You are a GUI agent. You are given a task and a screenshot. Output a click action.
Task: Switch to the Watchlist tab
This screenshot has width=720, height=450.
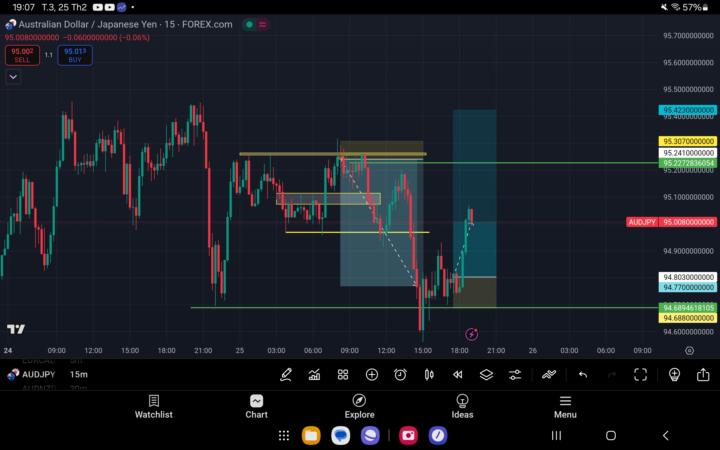154,407
